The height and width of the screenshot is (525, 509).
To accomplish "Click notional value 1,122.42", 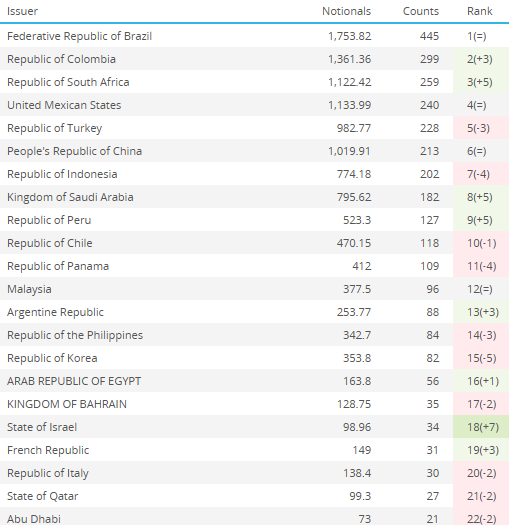I will click(x=350, y=82).
